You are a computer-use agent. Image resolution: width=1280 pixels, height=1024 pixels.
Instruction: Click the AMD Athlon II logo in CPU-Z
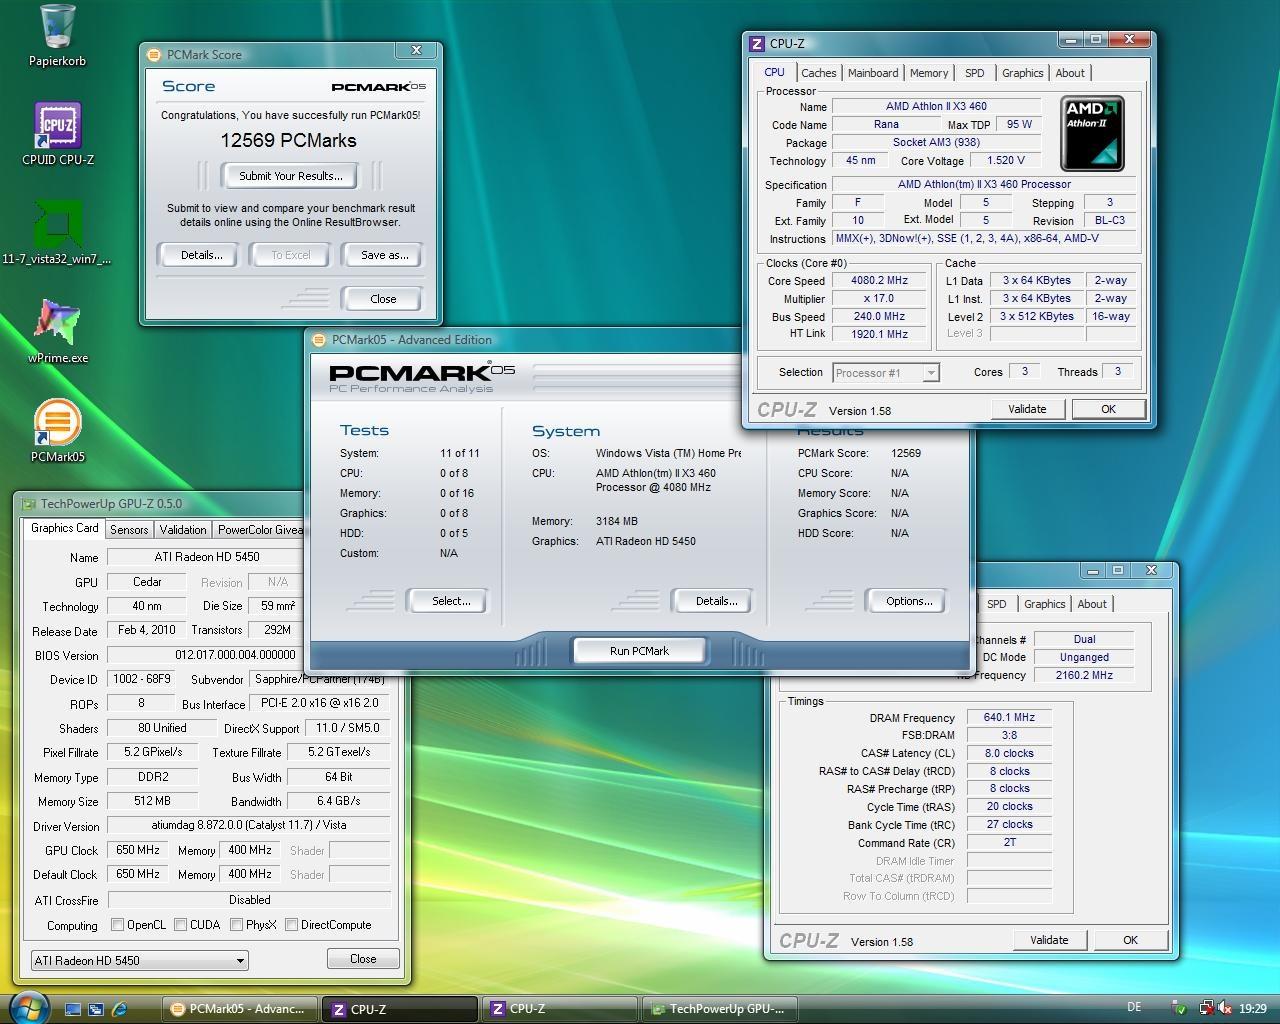pyautogui.click(x=1092, y=133)
